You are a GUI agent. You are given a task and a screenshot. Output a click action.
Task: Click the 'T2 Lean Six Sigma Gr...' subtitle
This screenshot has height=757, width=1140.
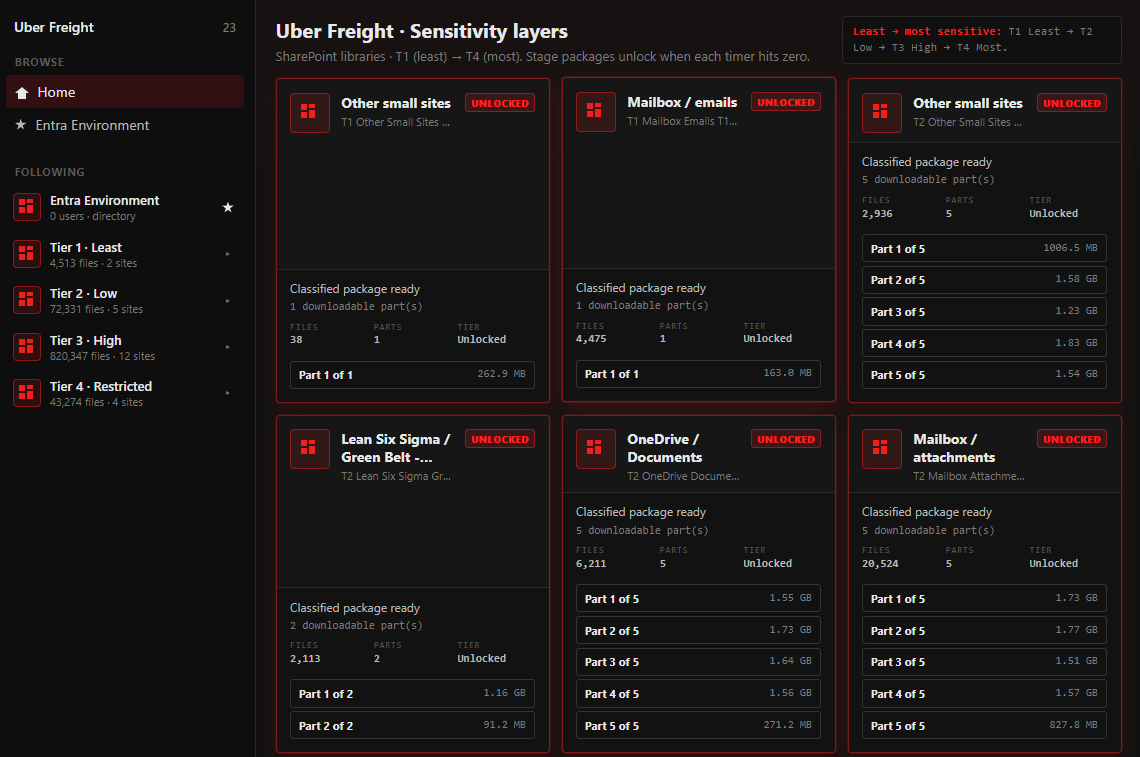[396, 476]
